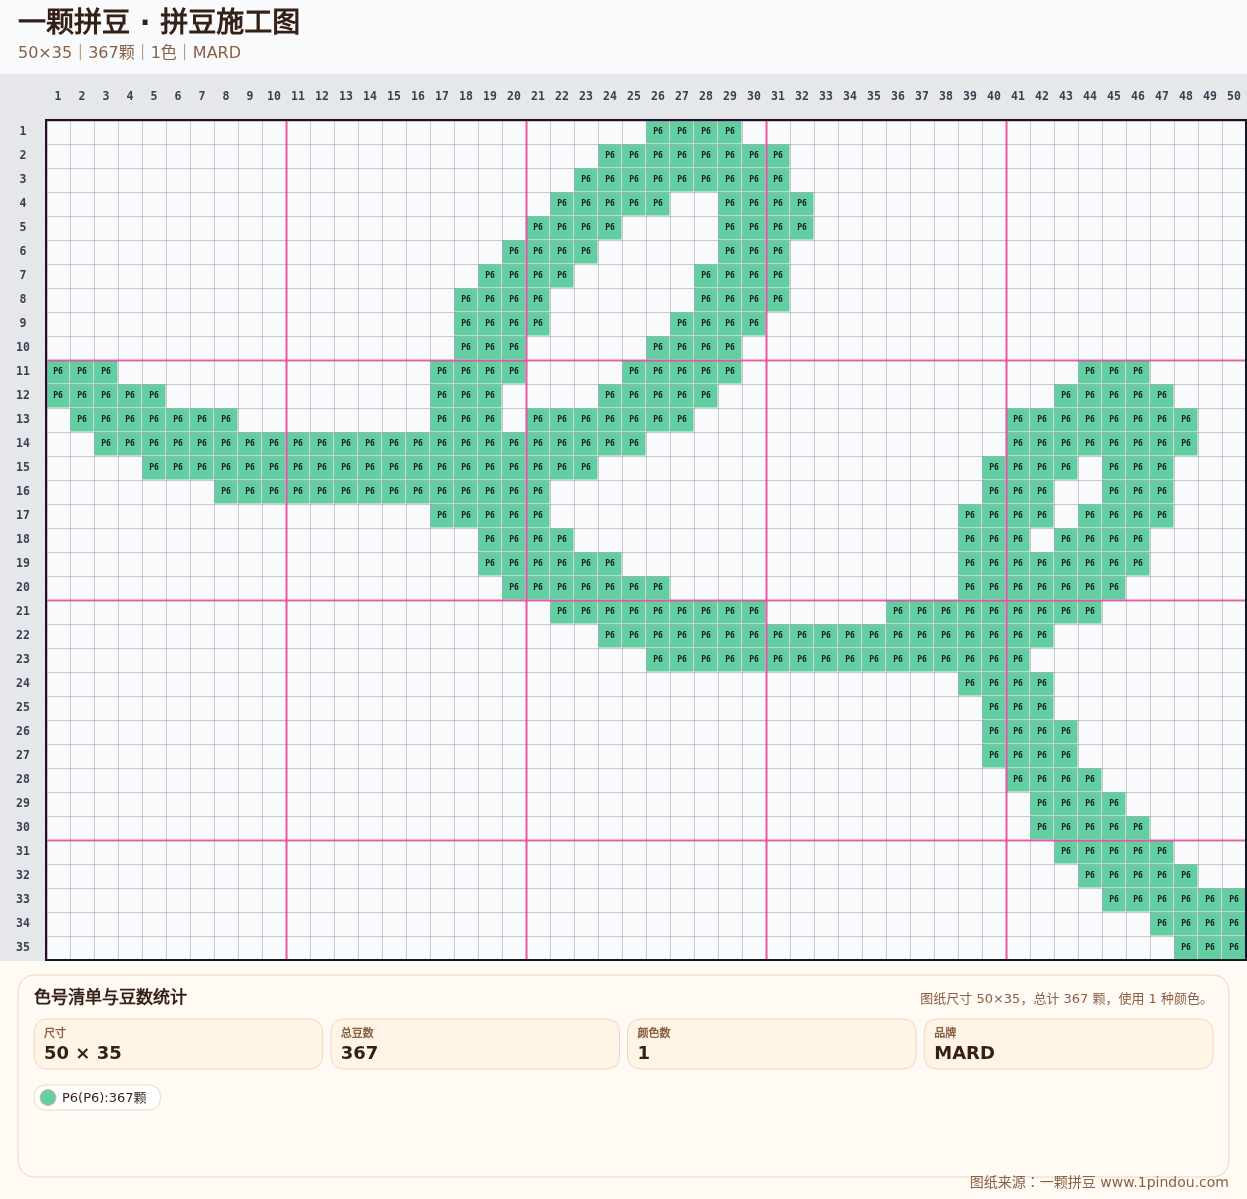
Task: Select column header 1
Action: tap(58, 96)
